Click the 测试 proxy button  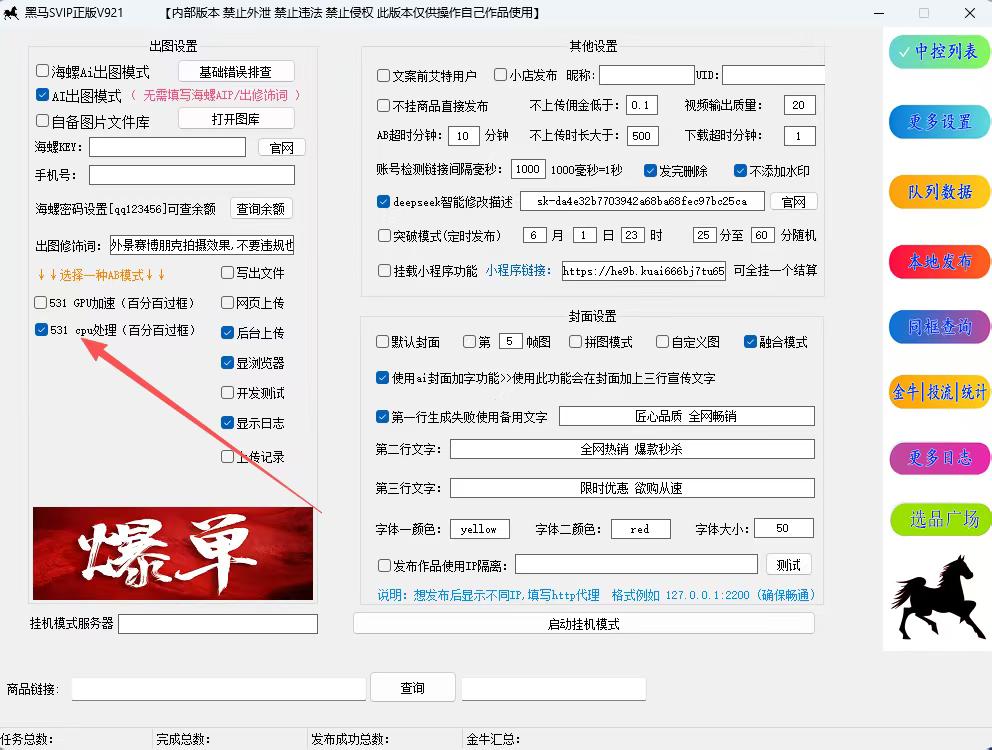tap(788, 565)
